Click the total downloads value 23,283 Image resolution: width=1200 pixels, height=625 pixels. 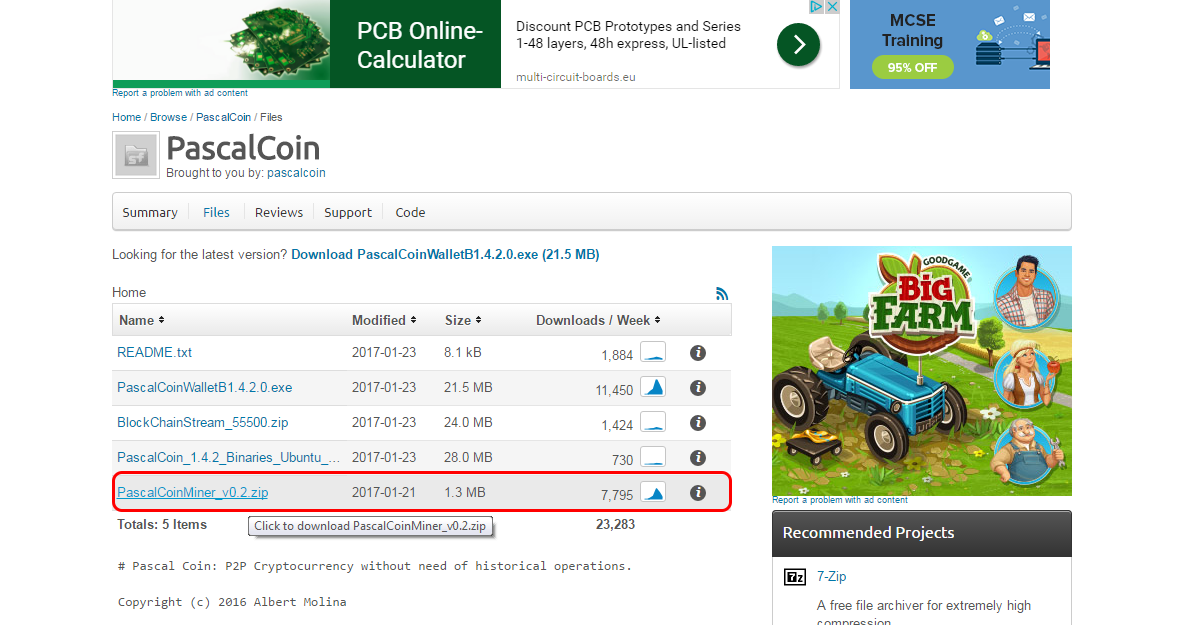[615, 524]
